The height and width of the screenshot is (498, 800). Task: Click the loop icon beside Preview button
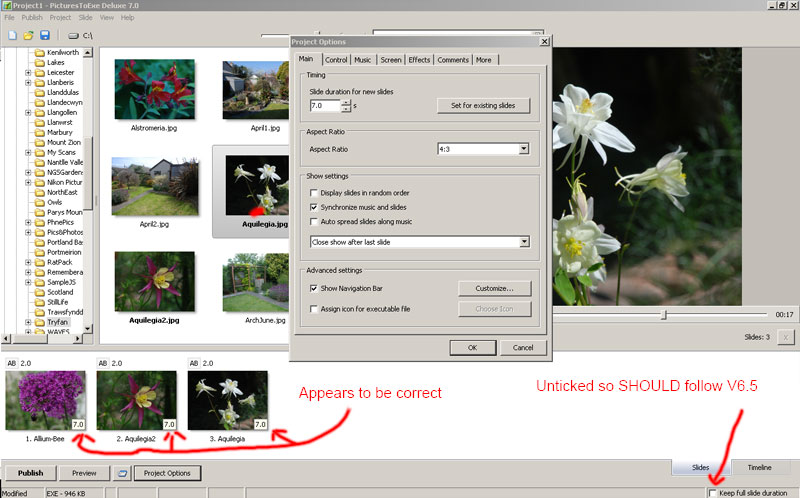(122, 473)
